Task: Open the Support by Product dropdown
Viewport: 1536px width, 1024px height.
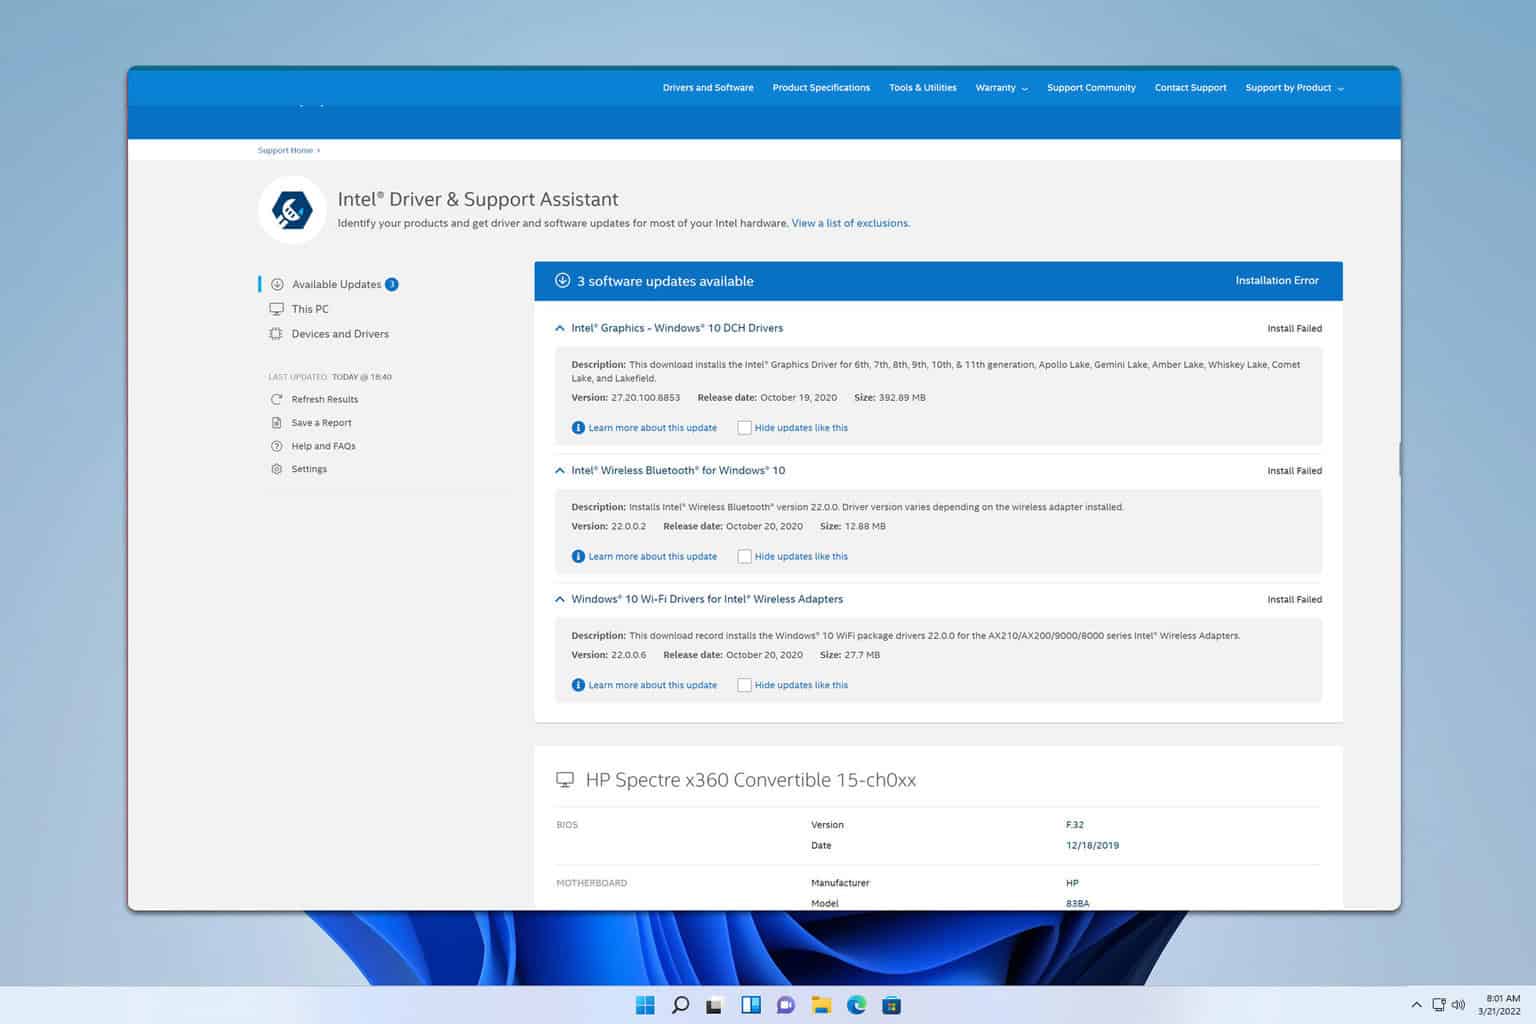Action: [x=1294, y=88]
